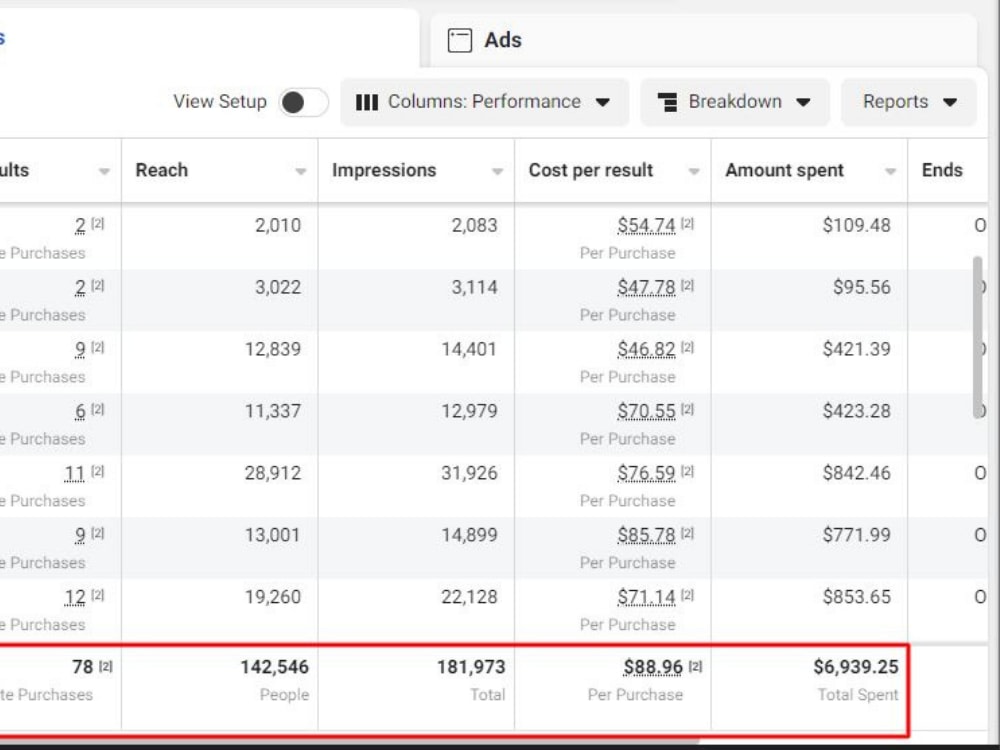Sort by Cost per result header
Screen dimensions: 1000x750
point(591,170)
